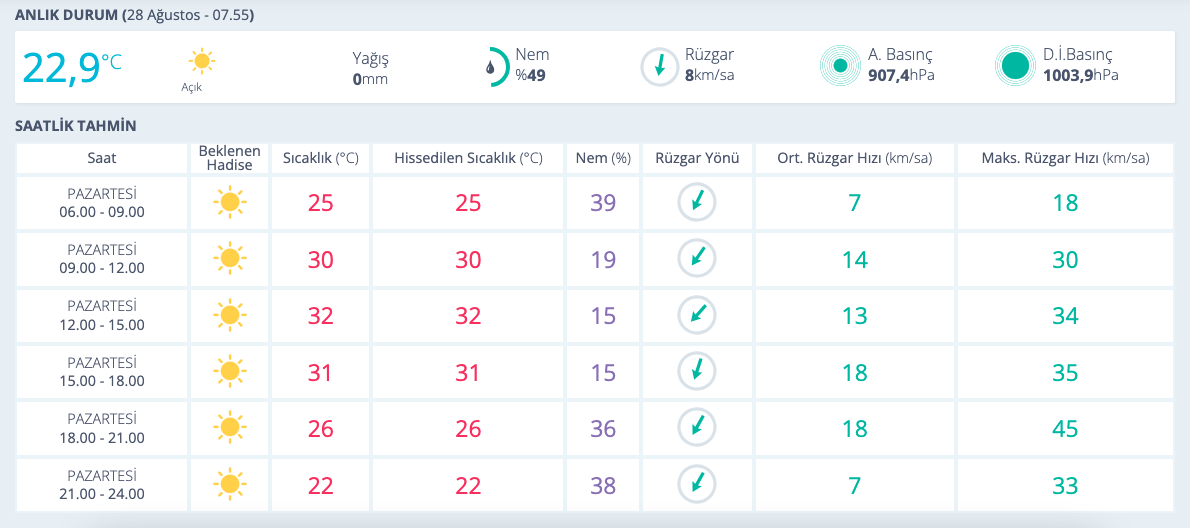The width and height of the screenshot is (1190, 528).
Task: Click the Saat column header
Action: (x=102, y=158)
